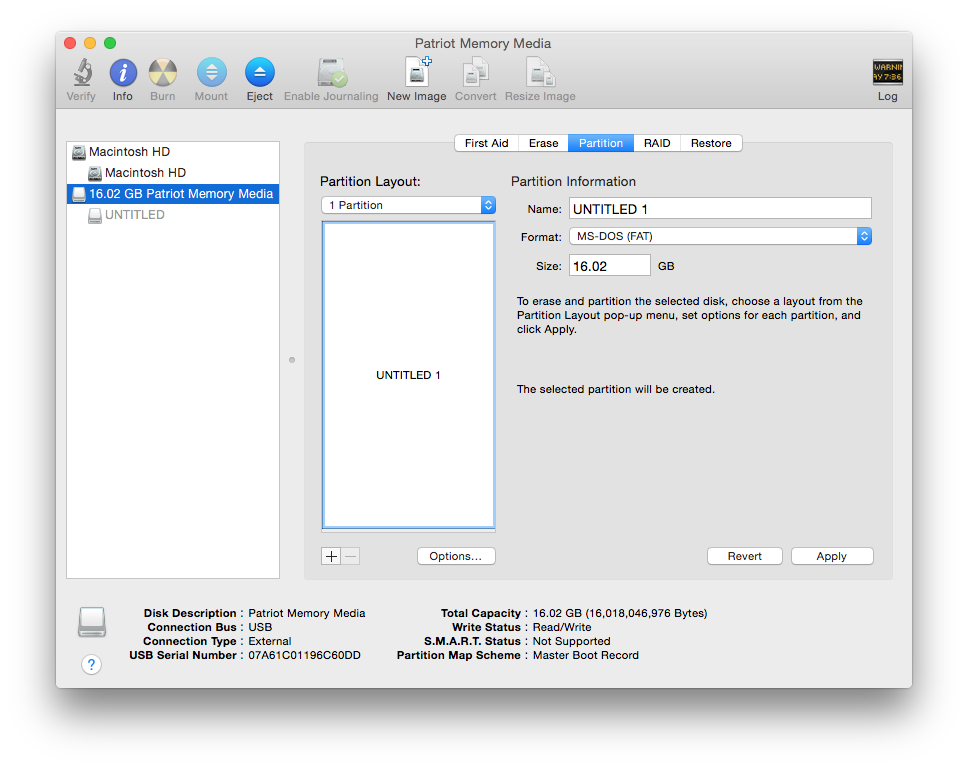Click the Verify microscope icon
This screenshot has height=768, width=968.
point(81,73)
